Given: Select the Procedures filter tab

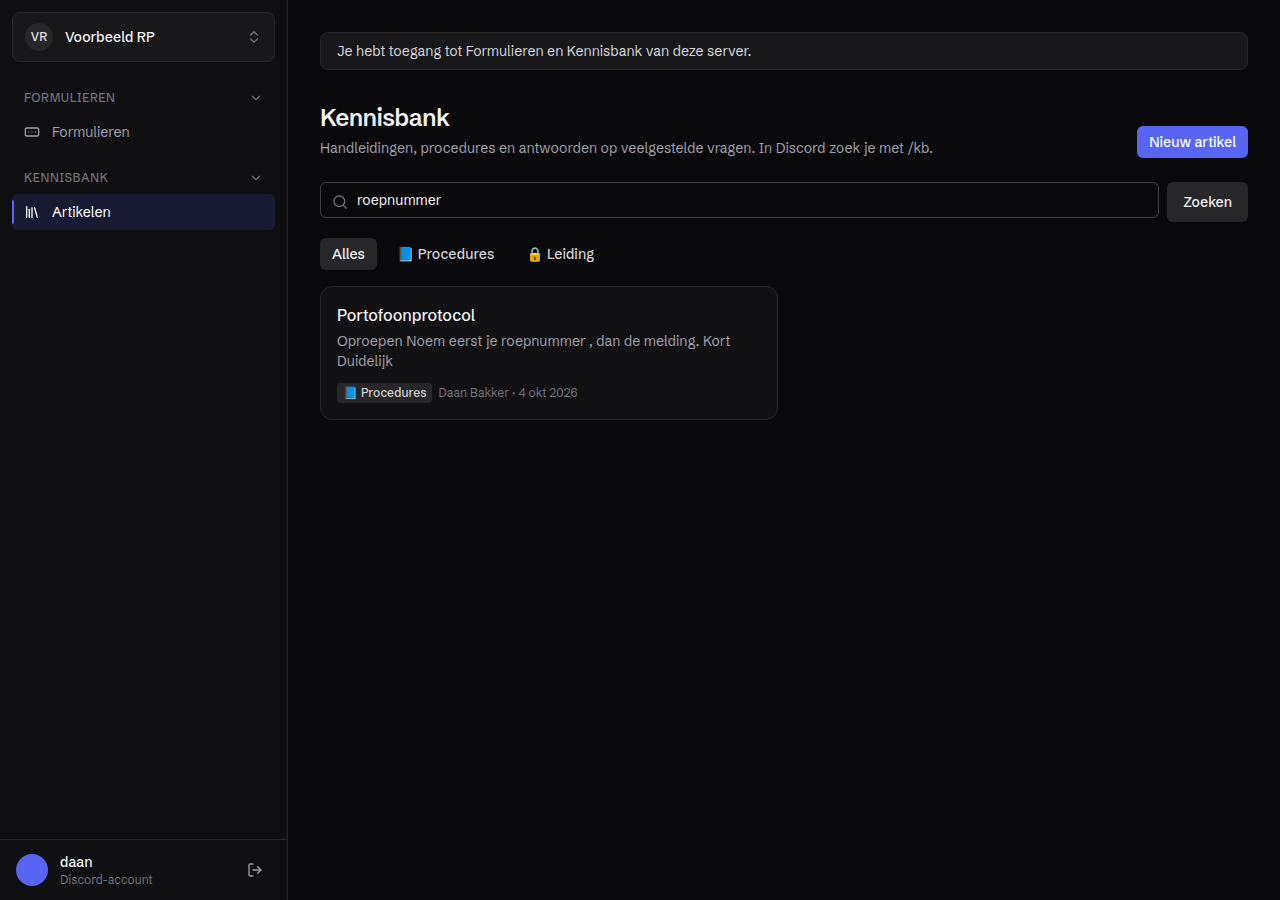Looking at the screenshot, I should coord(446,254).
